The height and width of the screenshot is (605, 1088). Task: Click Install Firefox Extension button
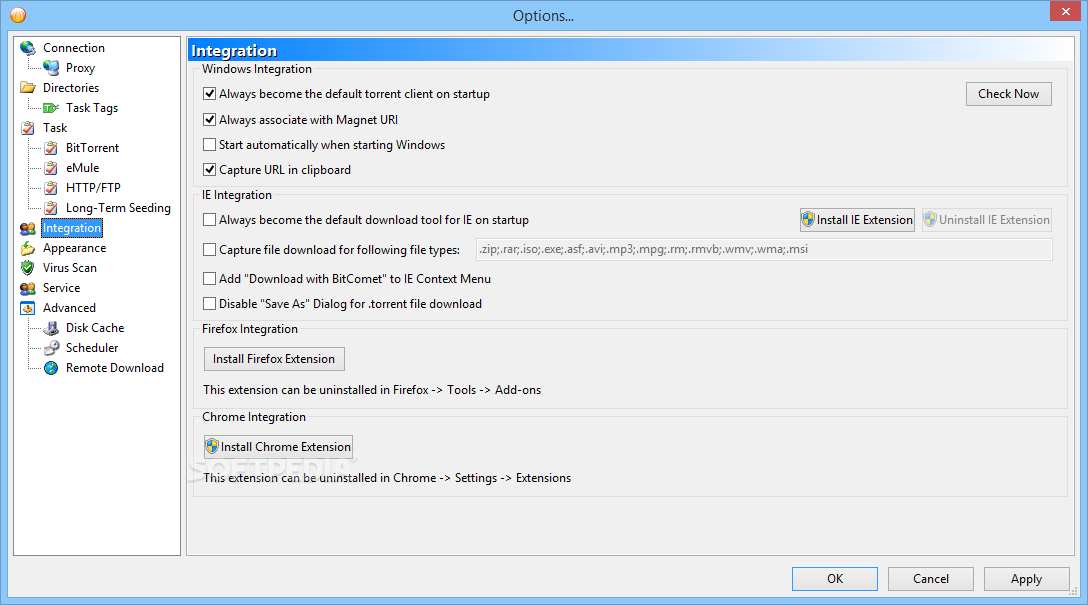pyautogui.click(x=274, y=359)
